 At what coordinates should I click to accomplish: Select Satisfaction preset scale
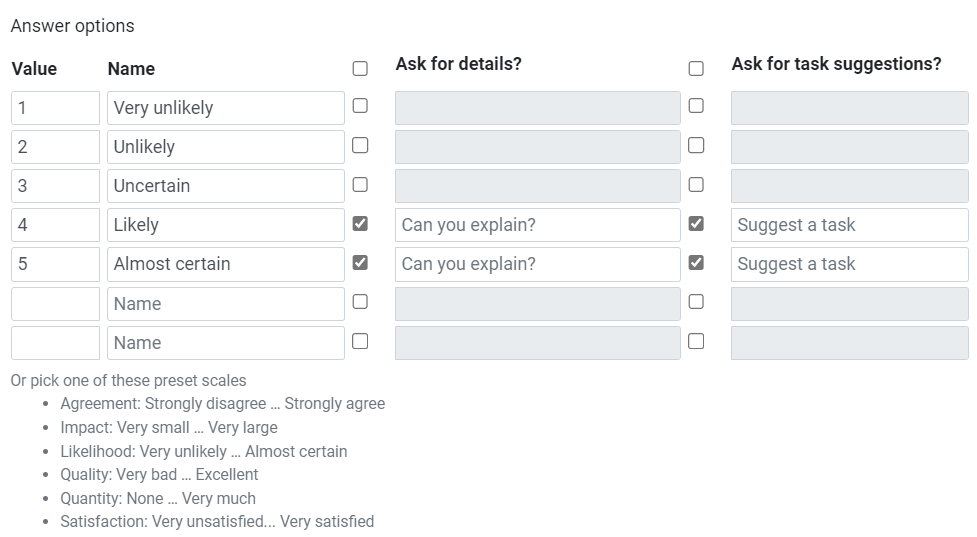click(x=217, y=522)
